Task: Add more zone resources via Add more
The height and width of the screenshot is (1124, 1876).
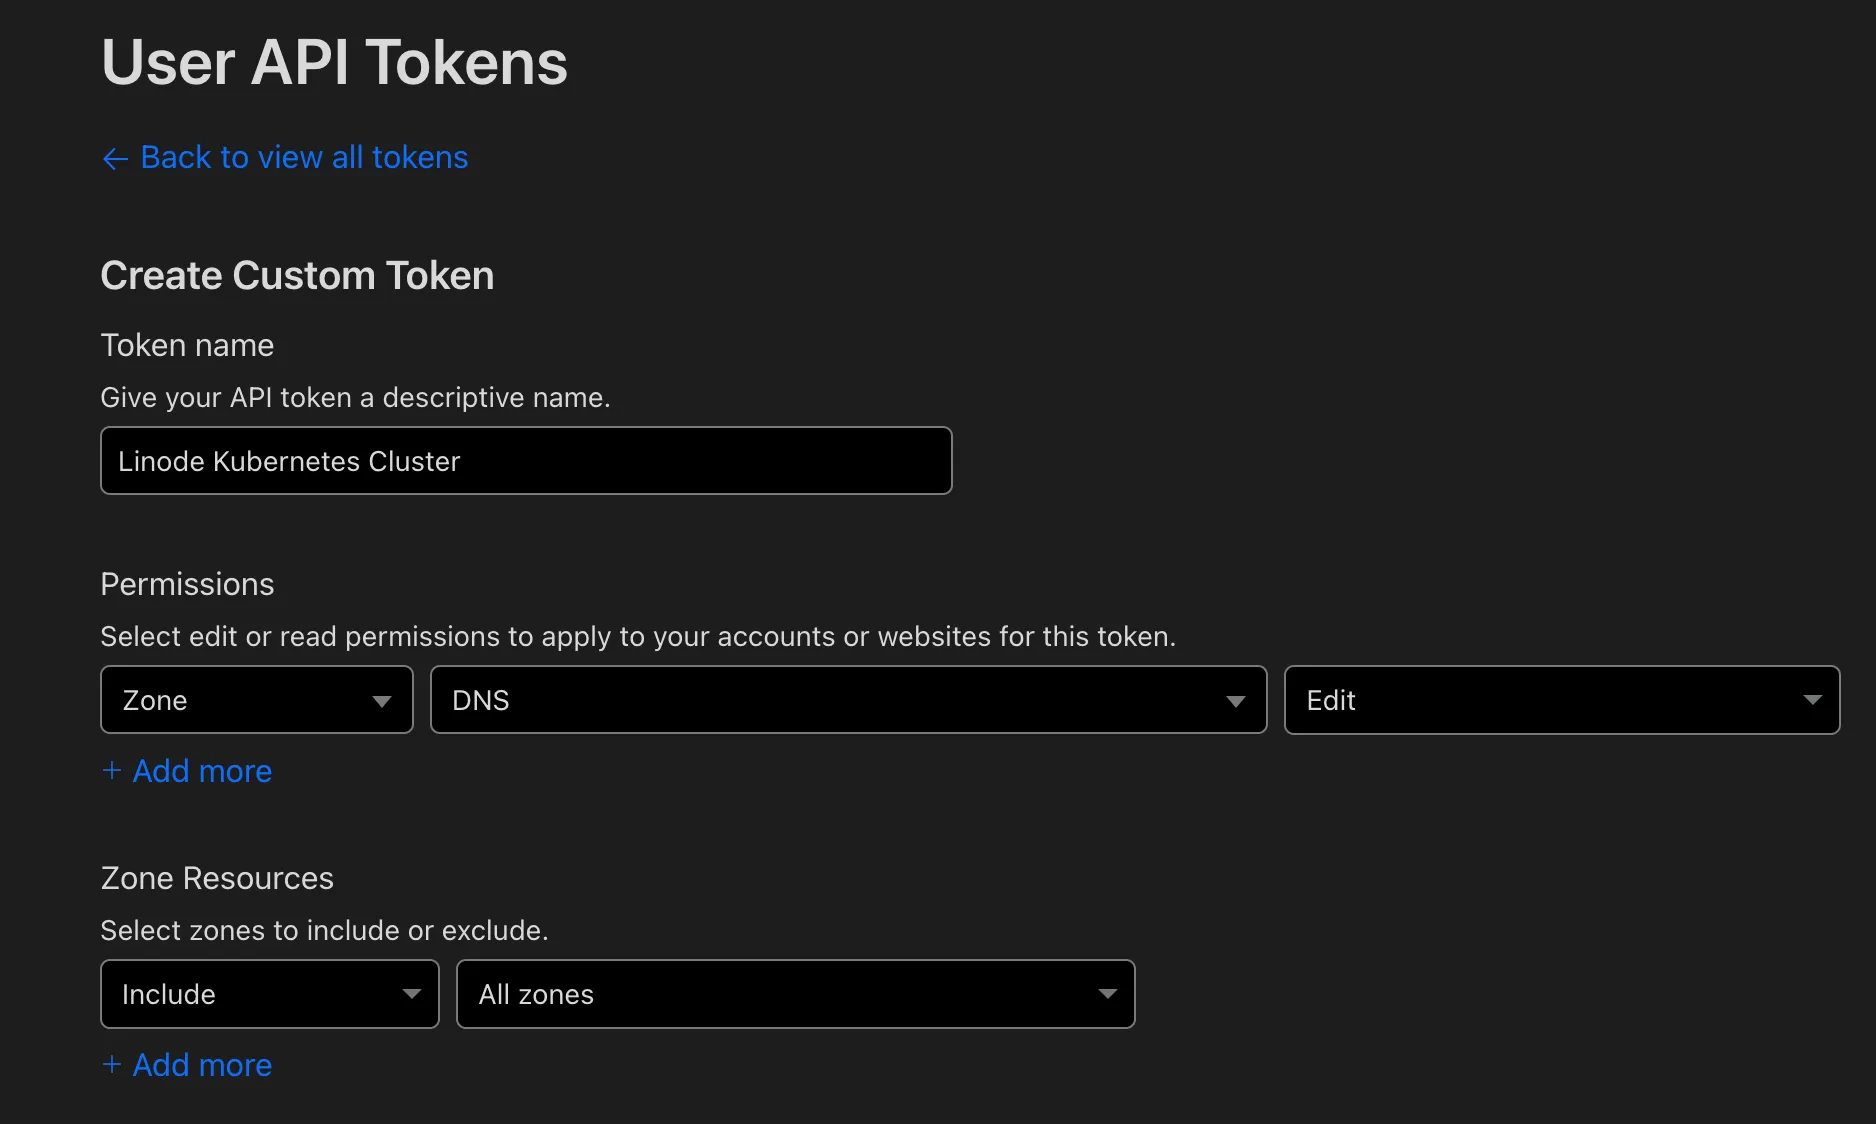Action: 187,1065
